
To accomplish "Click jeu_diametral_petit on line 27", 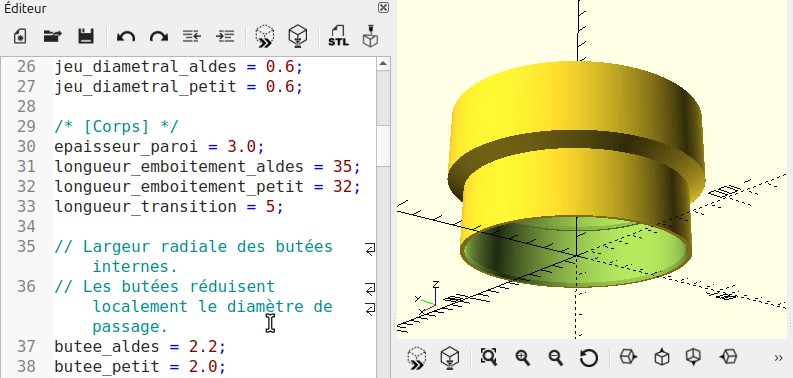I will tap(145, 87).
